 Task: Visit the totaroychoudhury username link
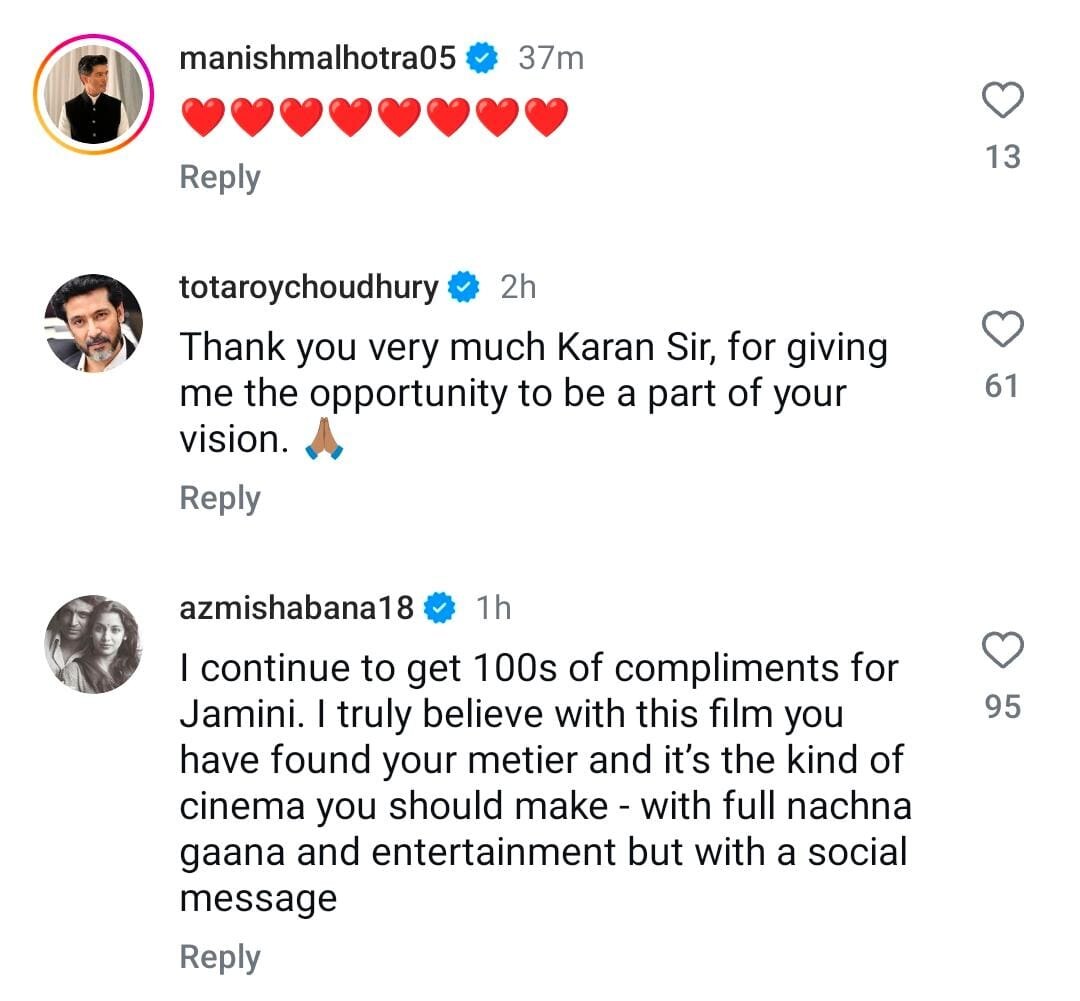coord(309,288)
